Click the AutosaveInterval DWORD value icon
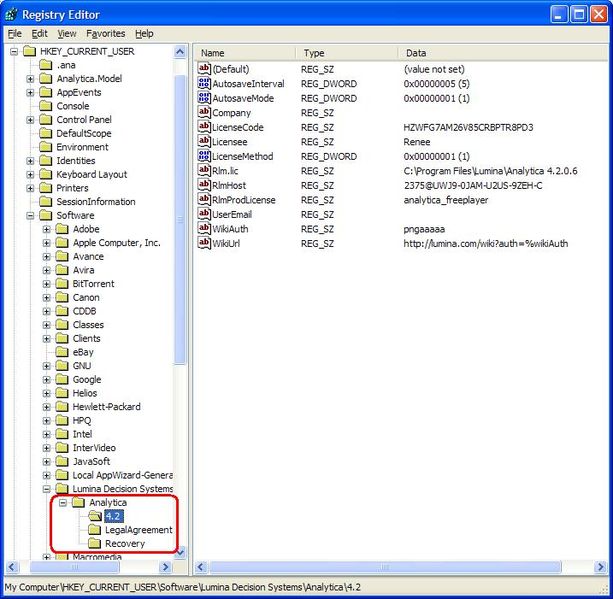This screenshot has height=599, width=613. tap(204, 84)
